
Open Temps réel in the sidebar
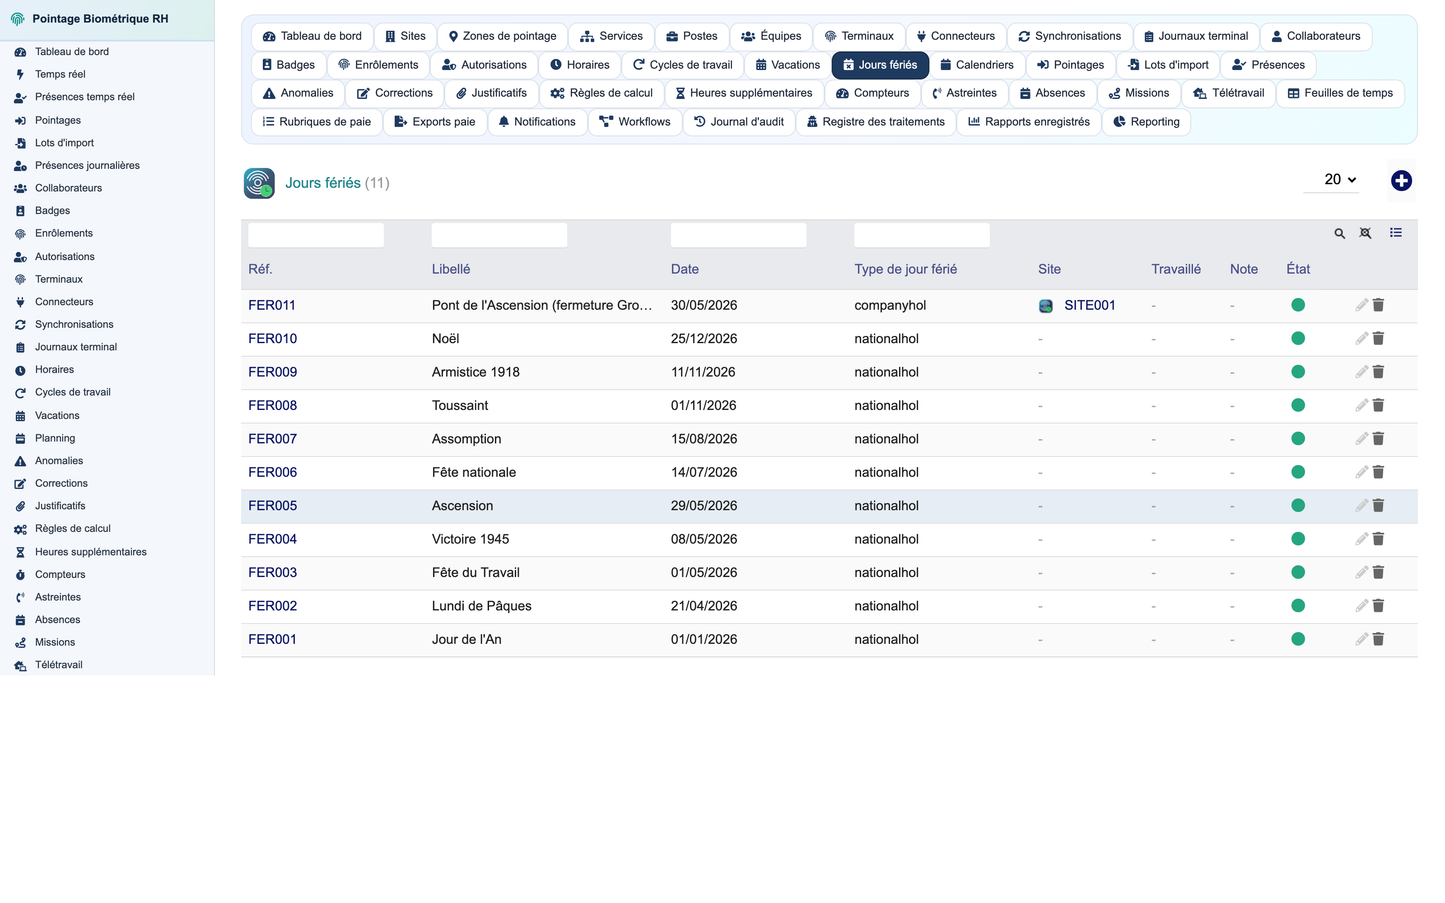point(60,74)
